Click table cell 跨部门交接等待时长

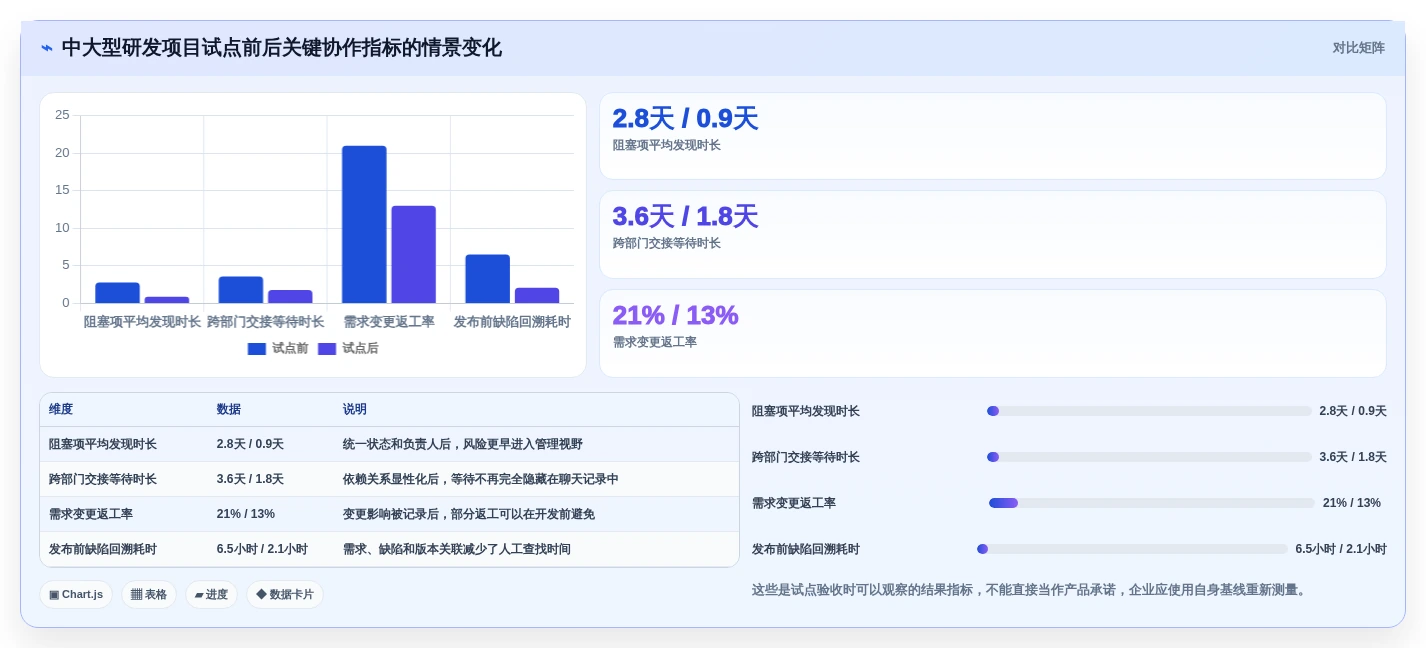point(103,479)
